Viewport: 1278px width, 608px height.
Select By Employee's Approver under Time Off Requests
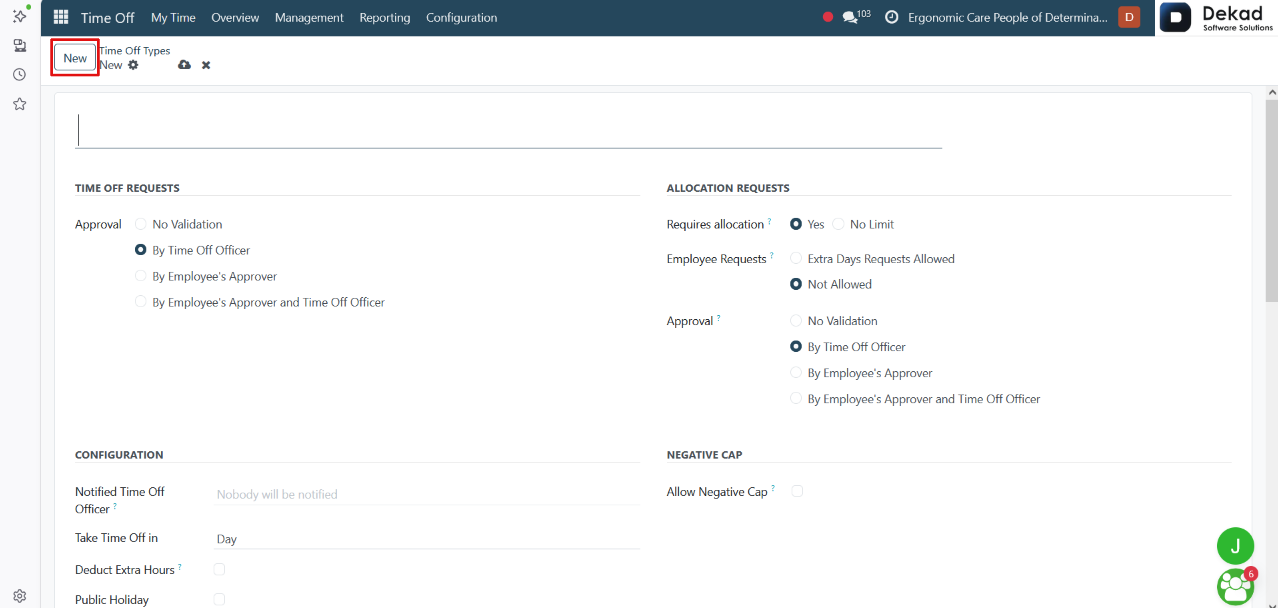point(141,276)
